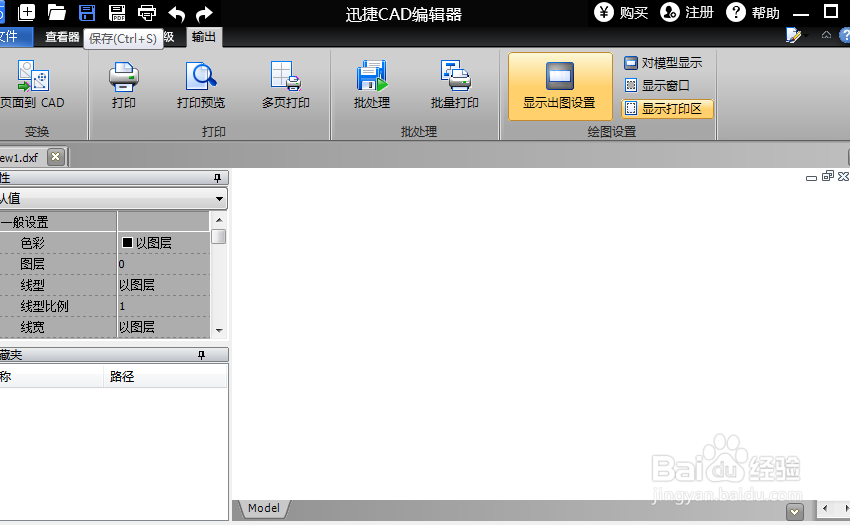Save as PDF via the quick toolbar
Screen dimensions: 850x525
click(x=117, y=12)
